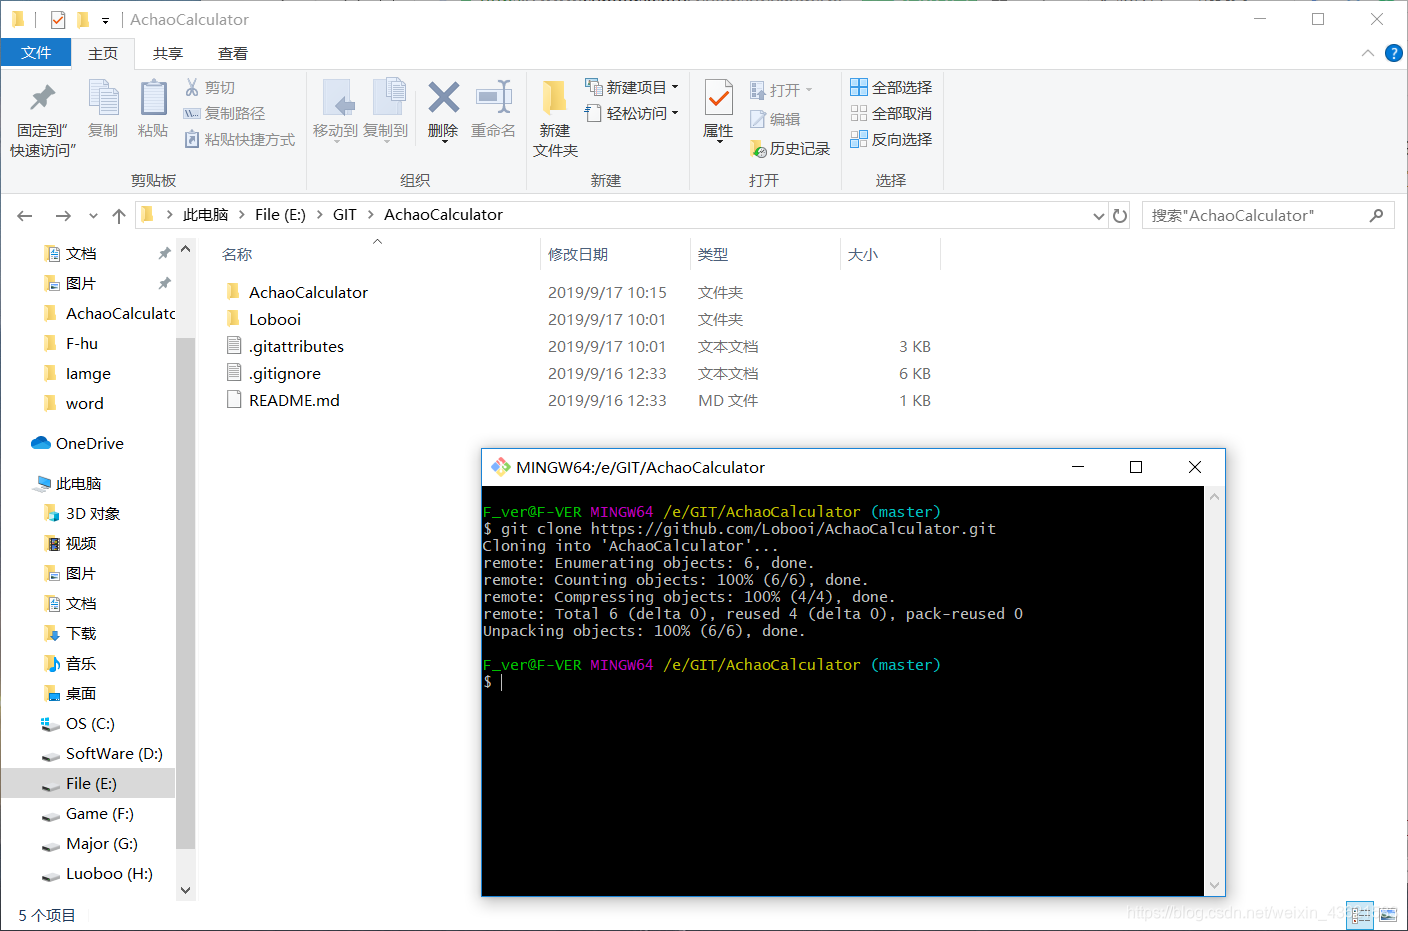
Task: Open the Easy access dropdown
Action: (x=632, y=113)
